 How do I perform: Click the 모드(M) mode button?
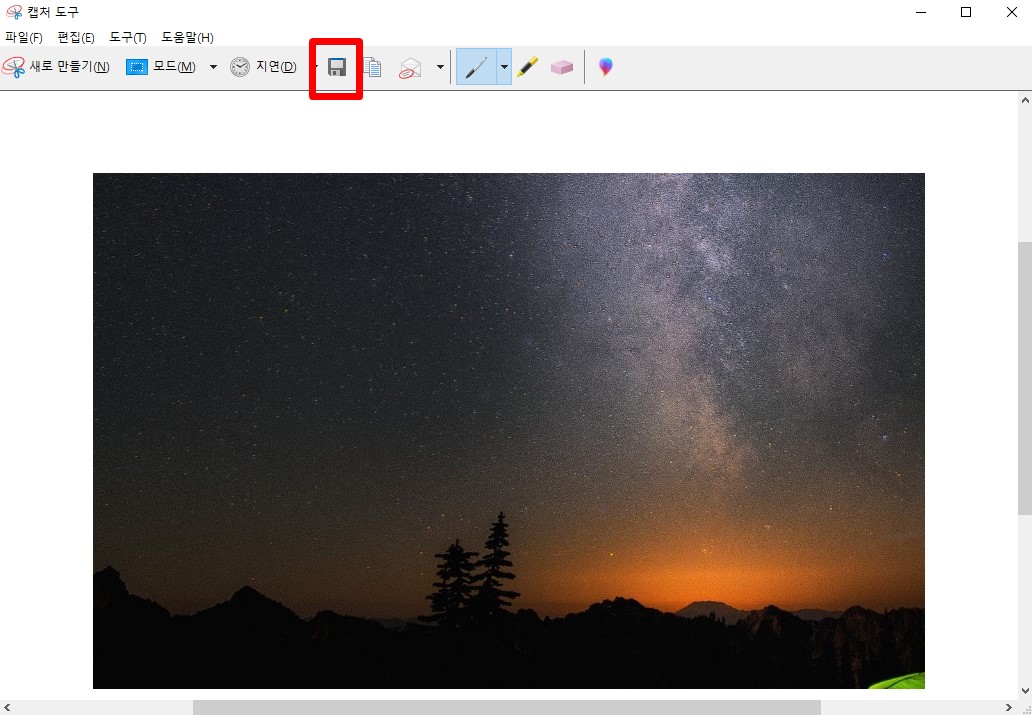point(161,66)
